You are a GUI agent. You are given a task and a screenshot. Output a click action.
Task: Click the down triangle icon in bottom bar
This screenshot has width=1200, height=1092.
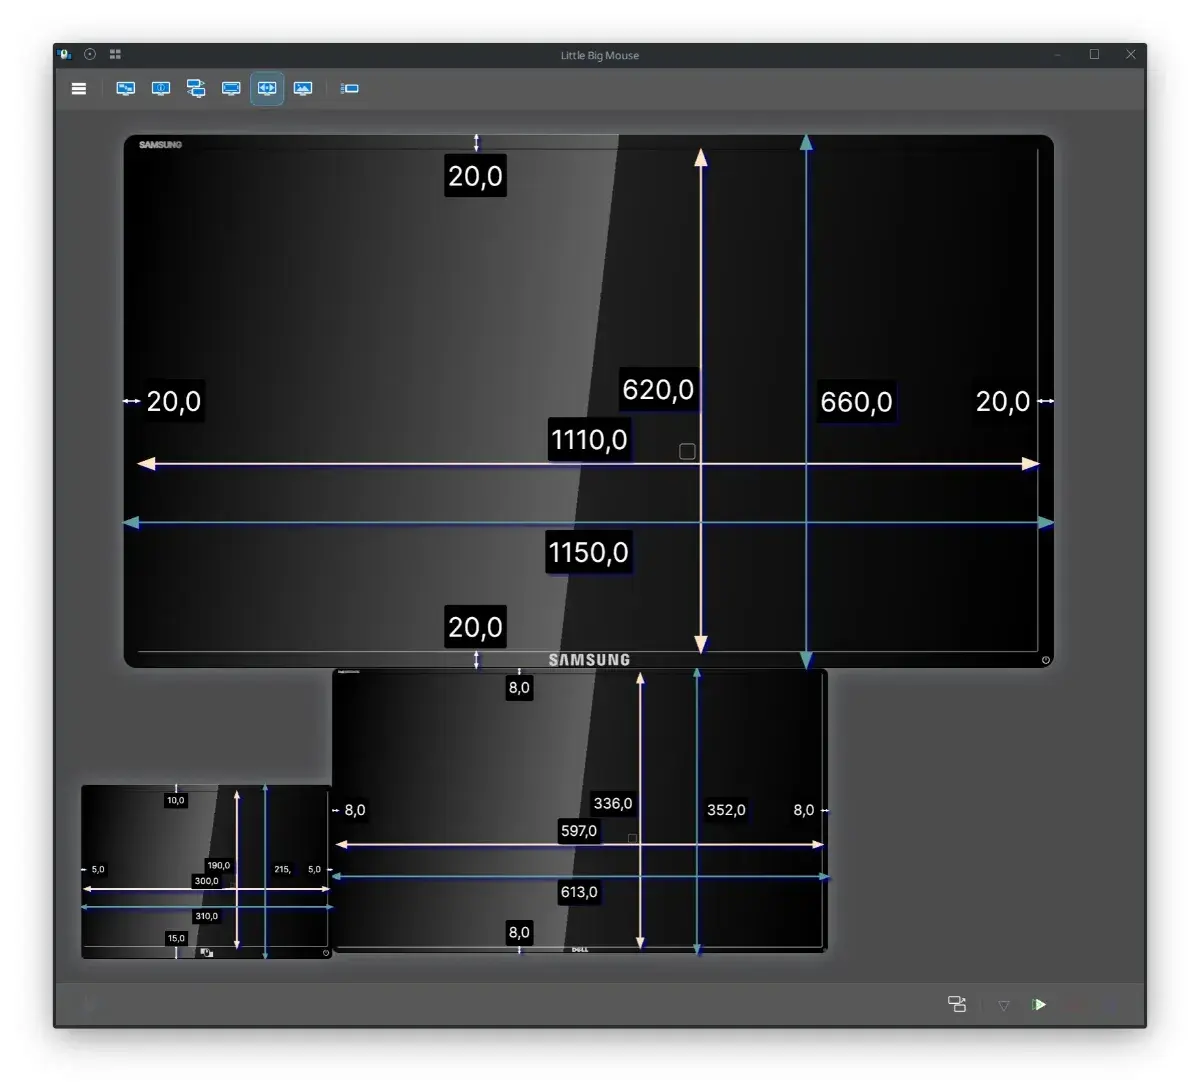(x=1004, y=1005)
